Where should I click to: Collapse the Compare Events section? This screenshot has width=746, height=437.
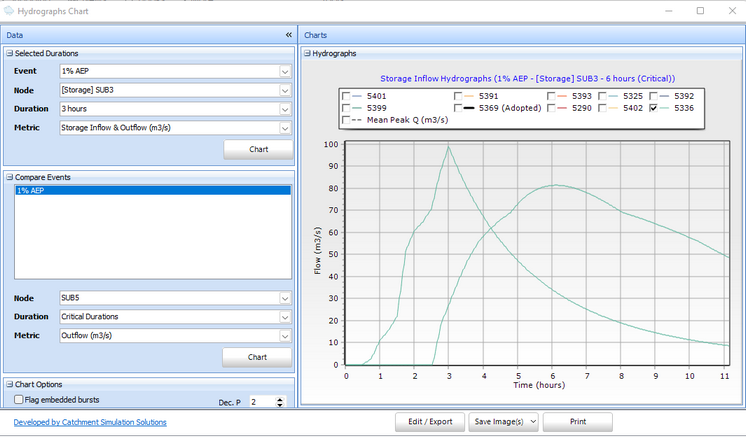[10, 177]
